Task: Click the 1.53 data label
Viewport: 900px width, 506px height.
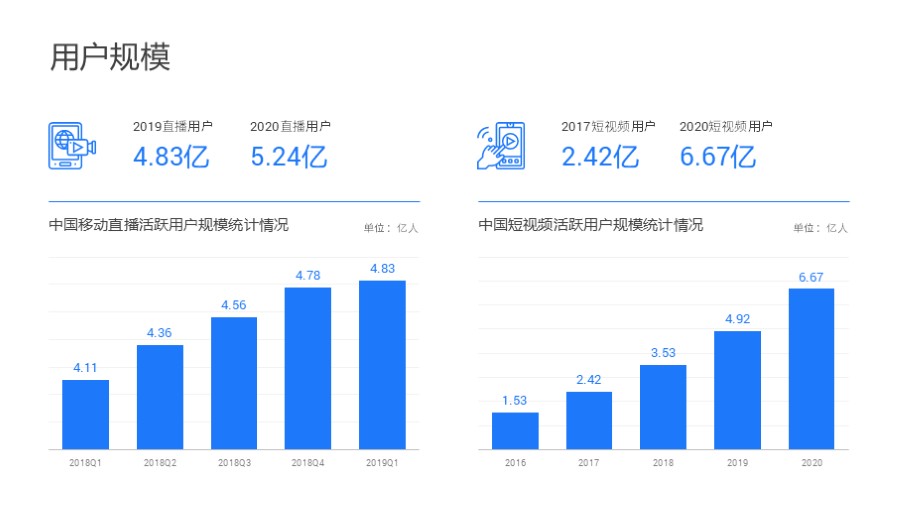Action: 514,400
